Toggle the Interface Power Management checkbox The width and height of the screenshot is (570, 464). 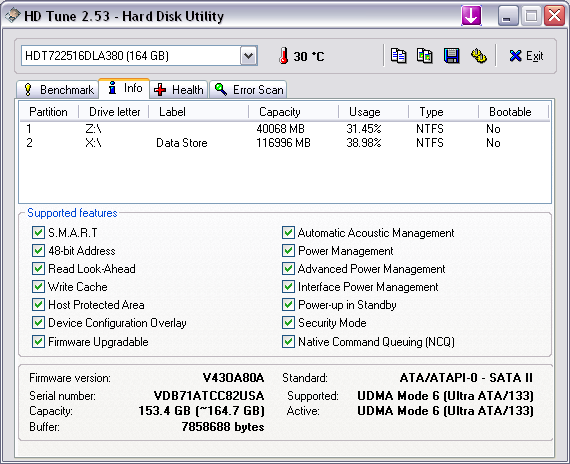coord(288,287)
